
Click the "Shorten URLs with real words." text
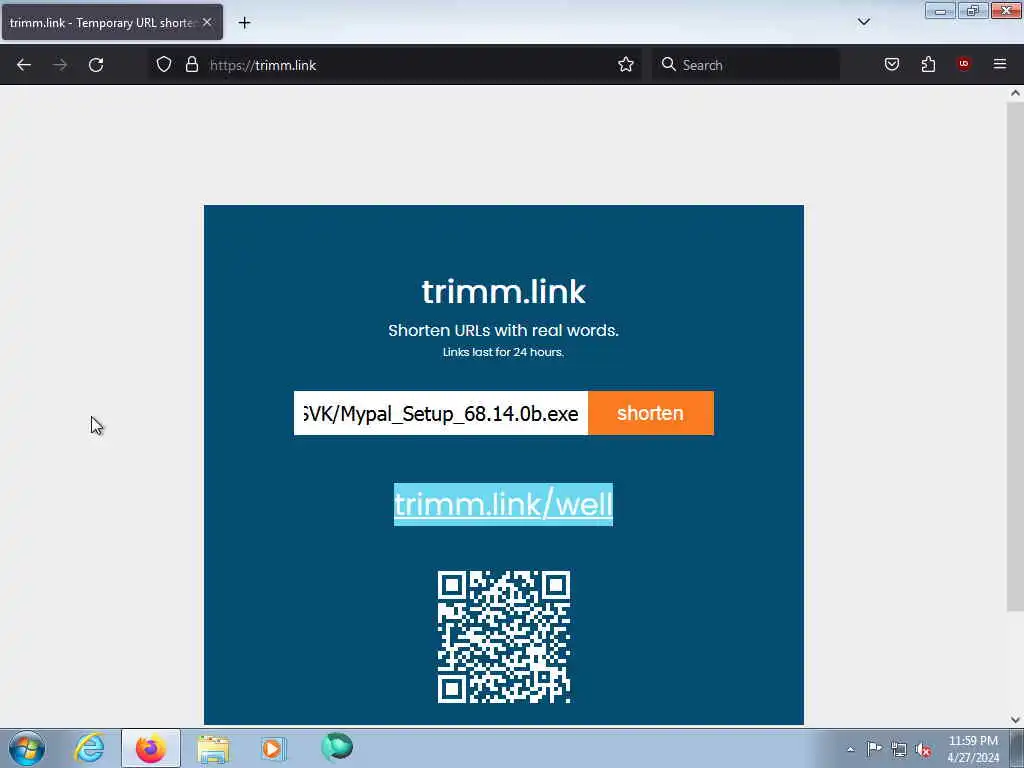click(x=503, y=330)
